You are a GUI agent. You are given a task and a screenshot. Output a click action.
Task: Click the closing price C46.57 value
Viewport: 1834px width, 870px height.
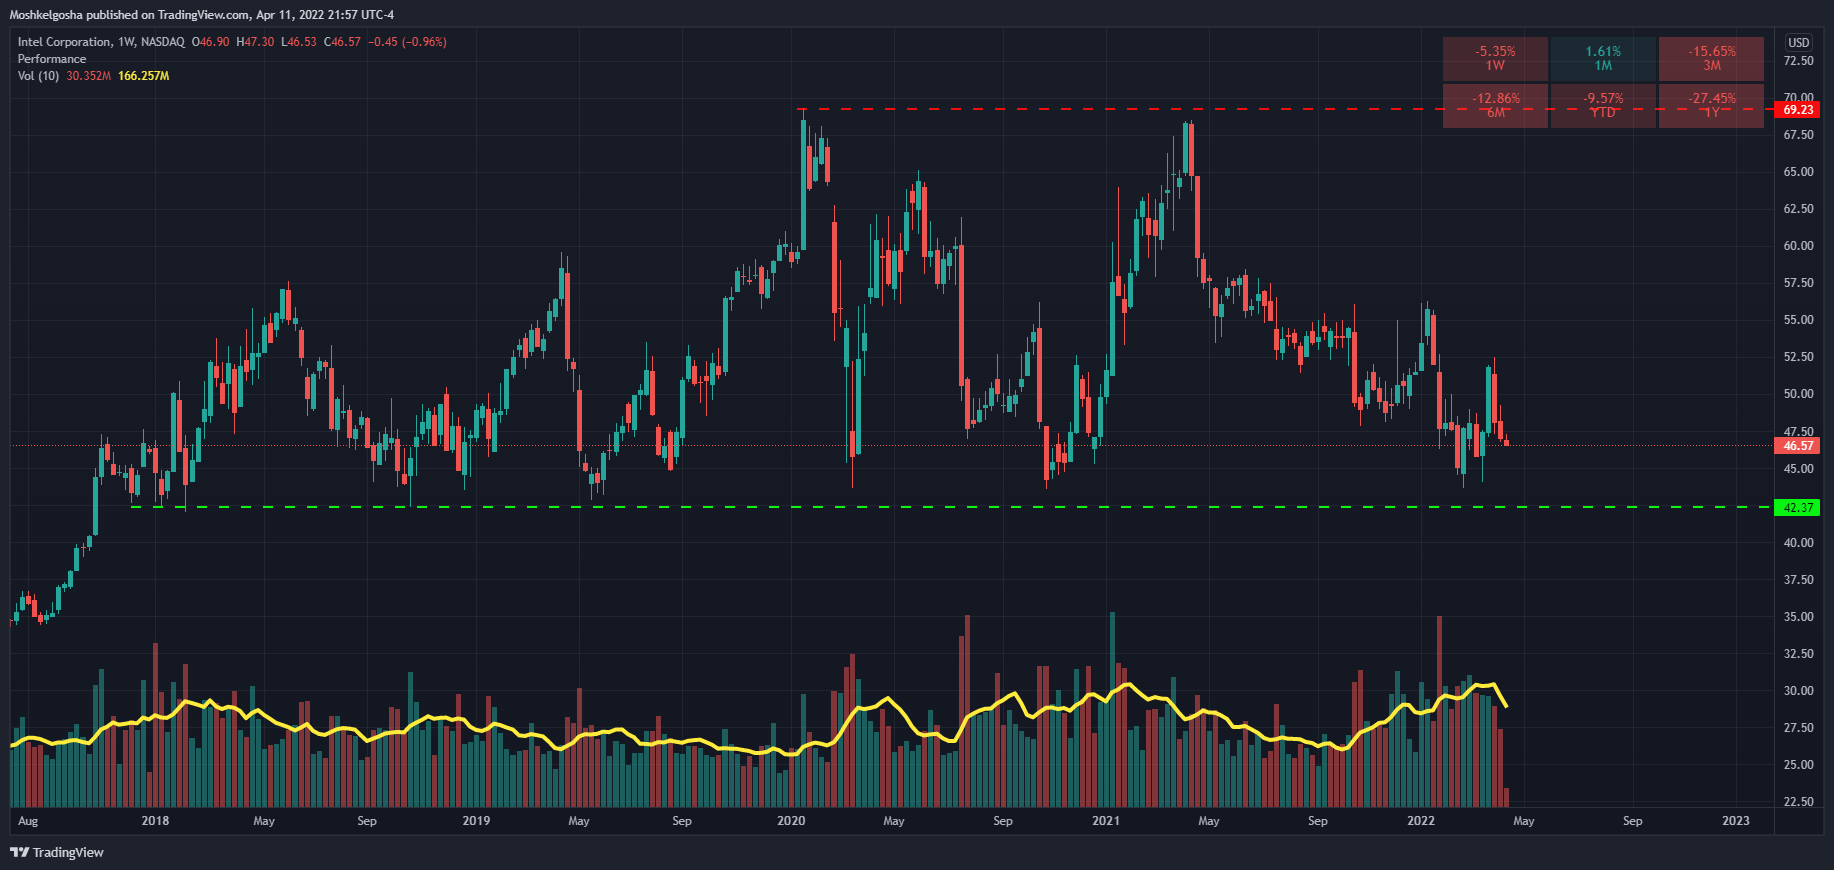(x=342, y=42)
